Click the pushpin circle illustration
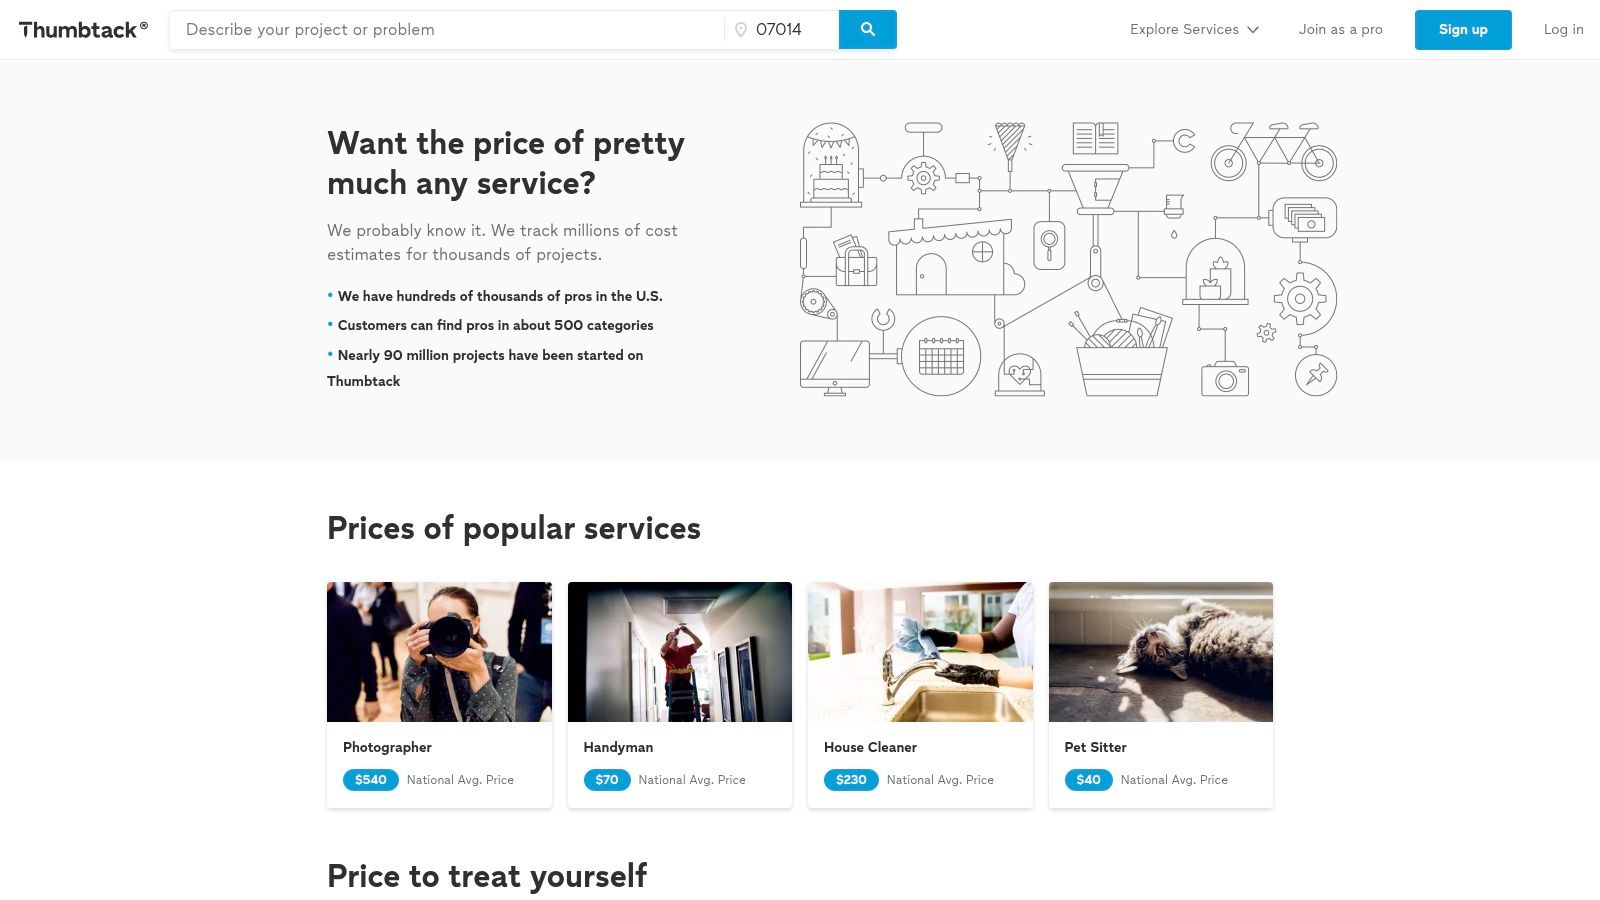The image size is (1600, 900). click(1316, 375)
